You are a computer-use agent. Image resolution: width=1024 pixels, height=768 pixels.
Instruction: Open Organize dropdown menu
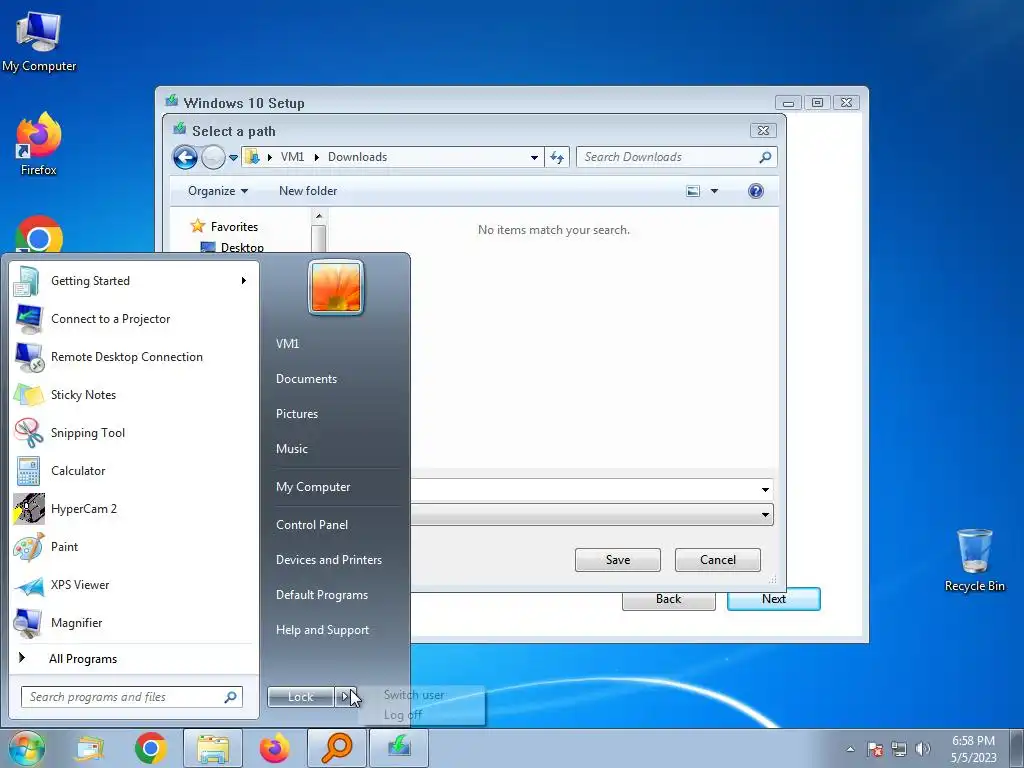click(217, 191)
